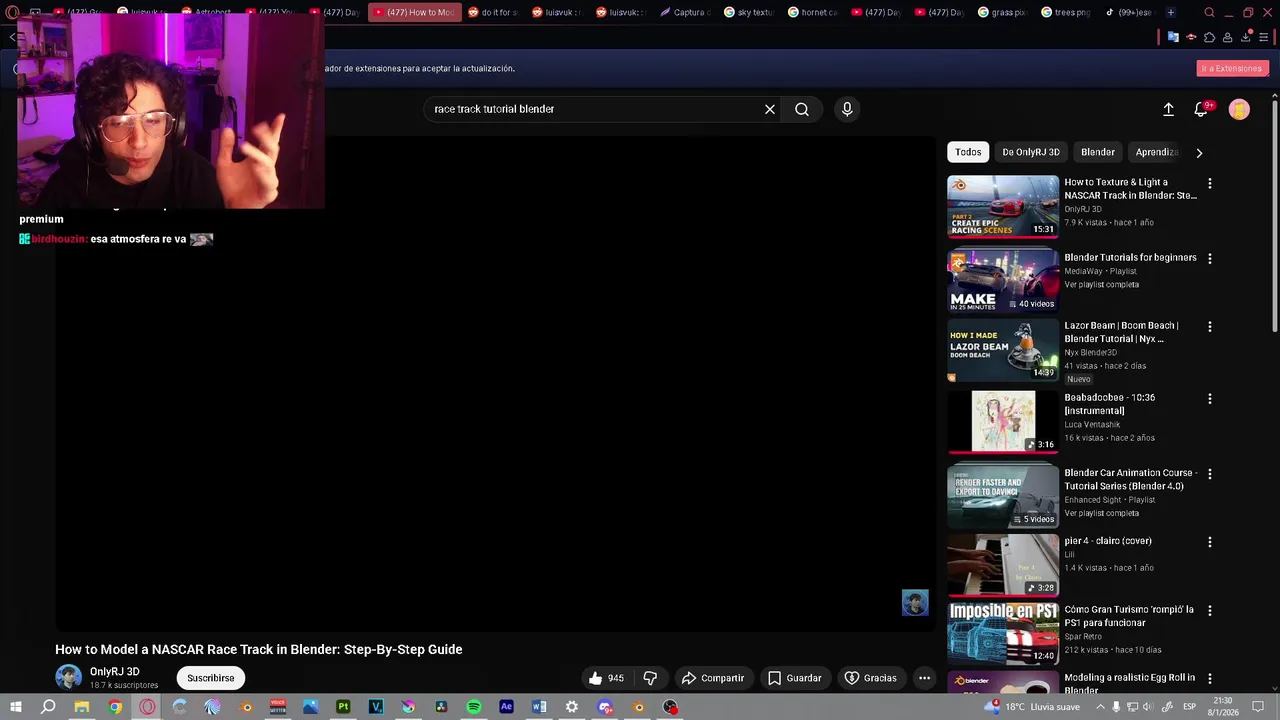Open a new browser tab with plus
Image resolution: width=1280 pixels, height=720 pixels.
(1171, 12)
